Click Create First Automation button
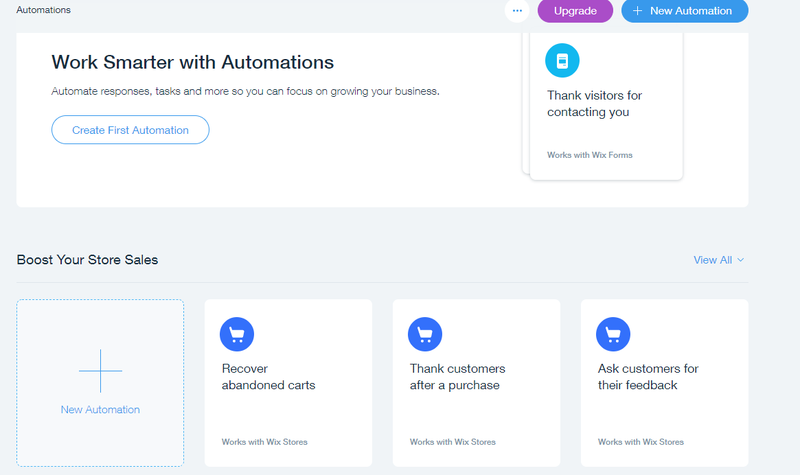 (x=130, y=130)
